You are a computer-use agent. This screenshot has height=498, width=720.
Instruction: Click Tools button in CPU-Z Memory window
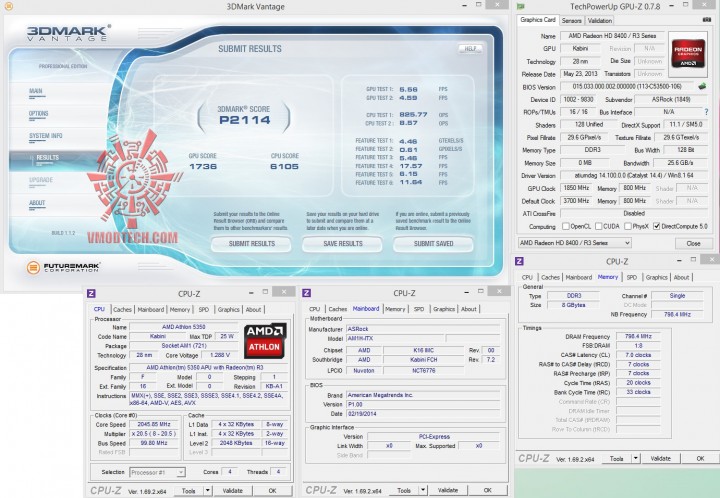point(617,458)
